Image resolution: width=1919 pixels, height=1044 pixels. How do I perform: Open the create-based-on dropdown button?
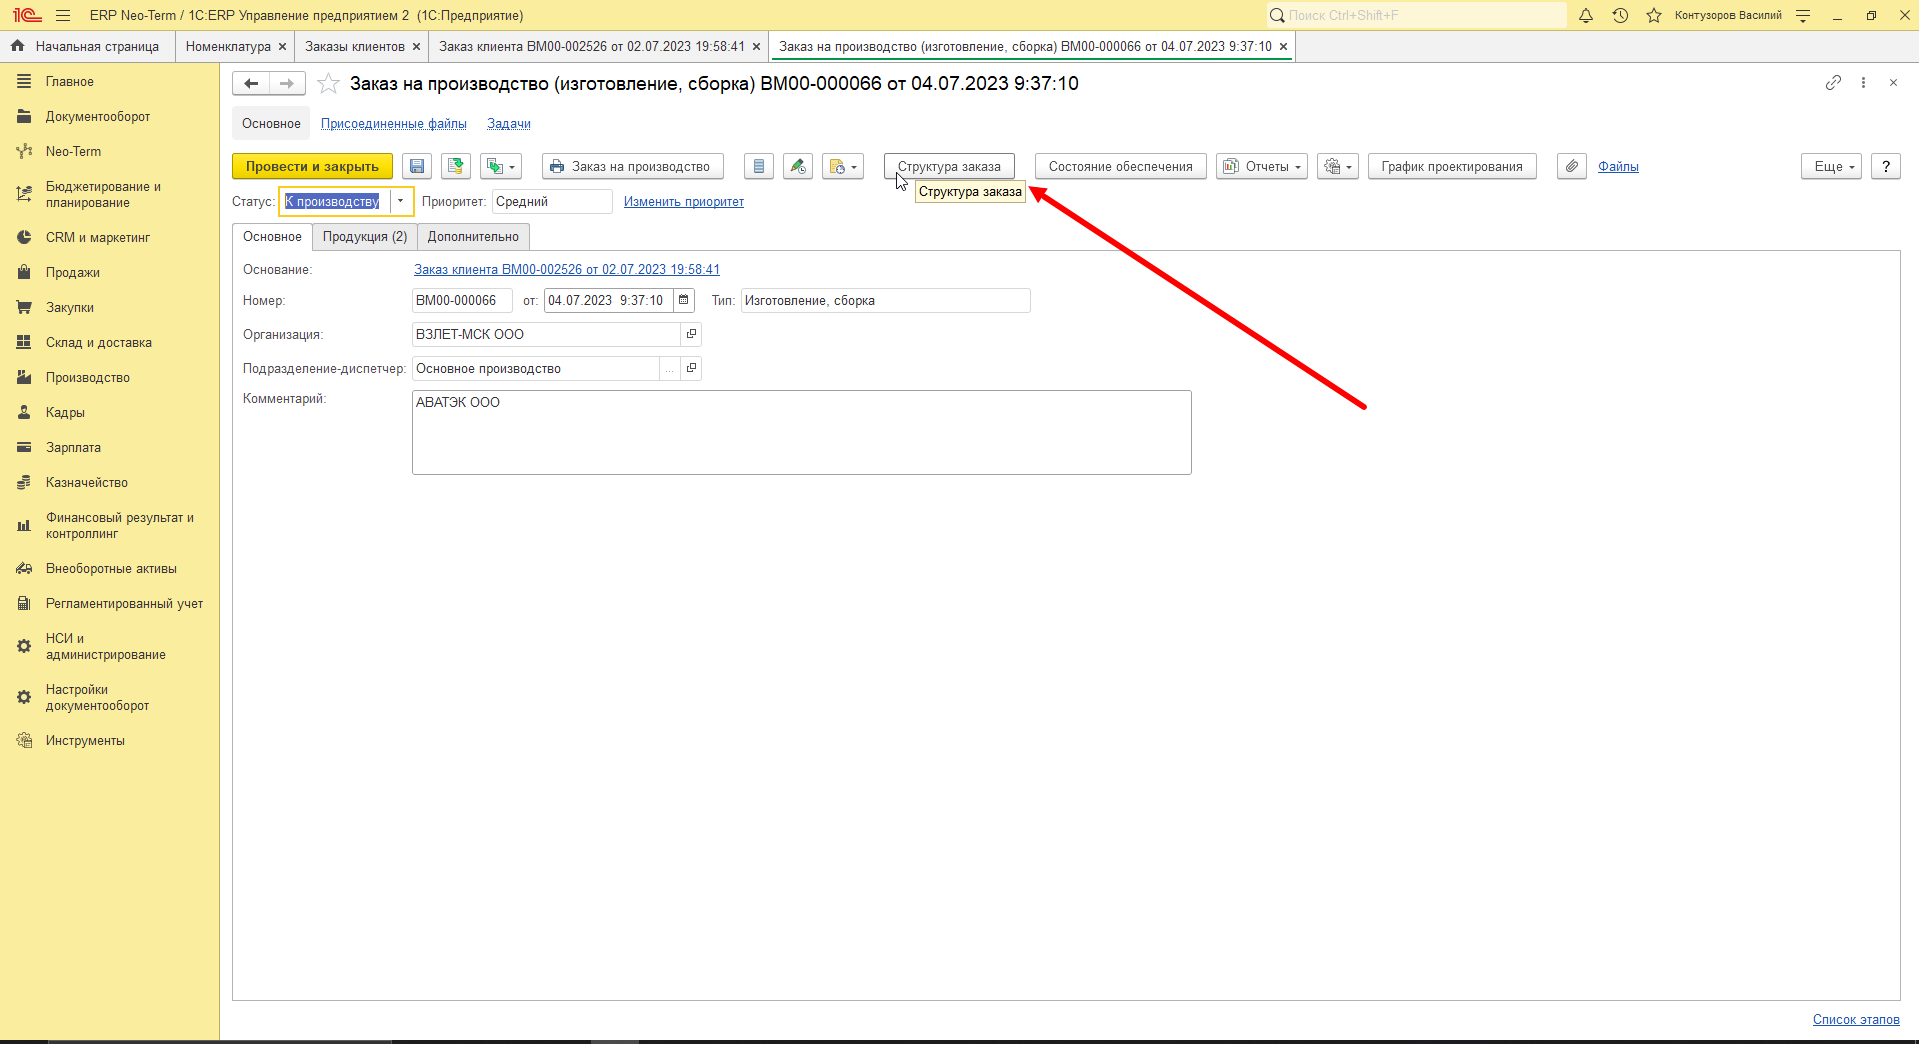pos(501,167)
